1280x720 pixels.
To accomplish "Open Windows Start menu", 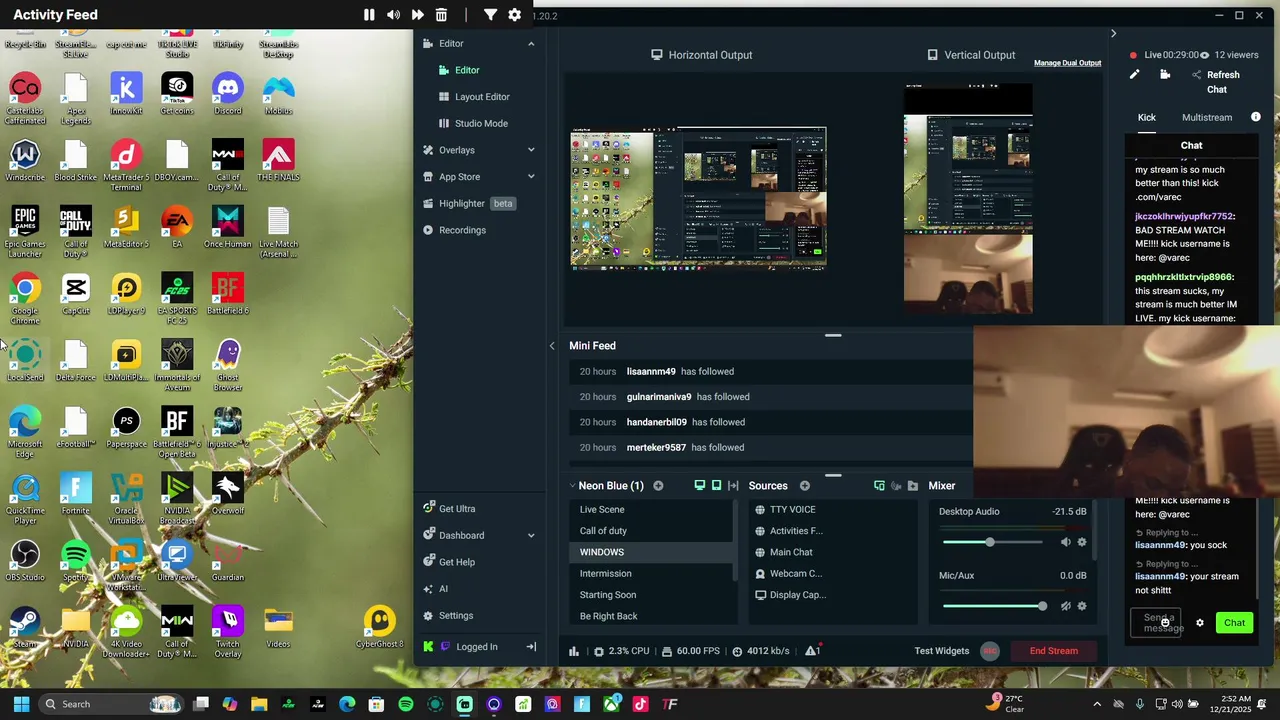I will (21, 704).
